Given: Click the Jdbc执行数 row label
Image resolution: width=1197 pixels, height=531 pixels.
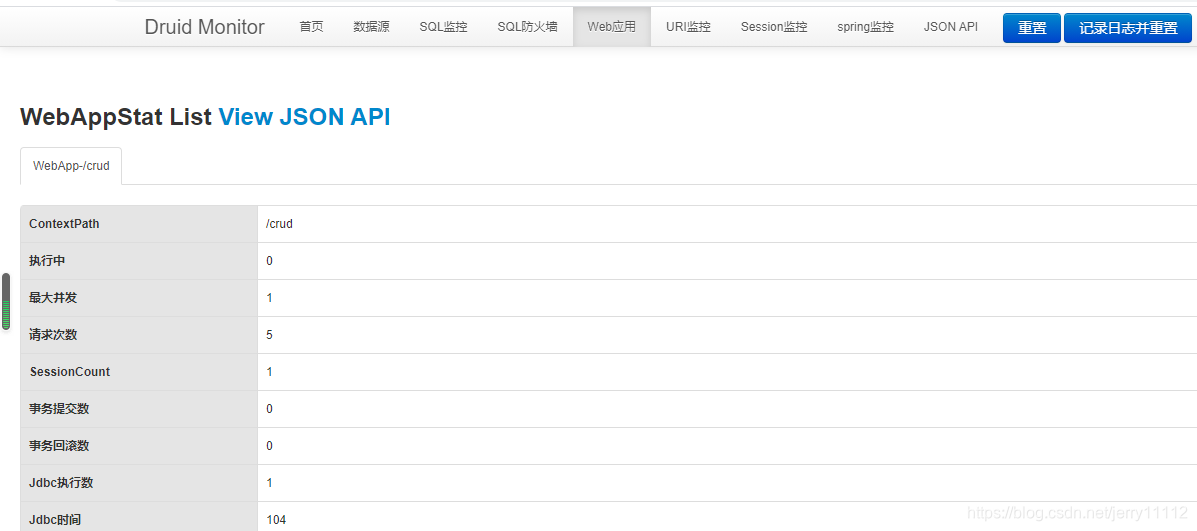Looking at the screenshot, I should point(62,483).
